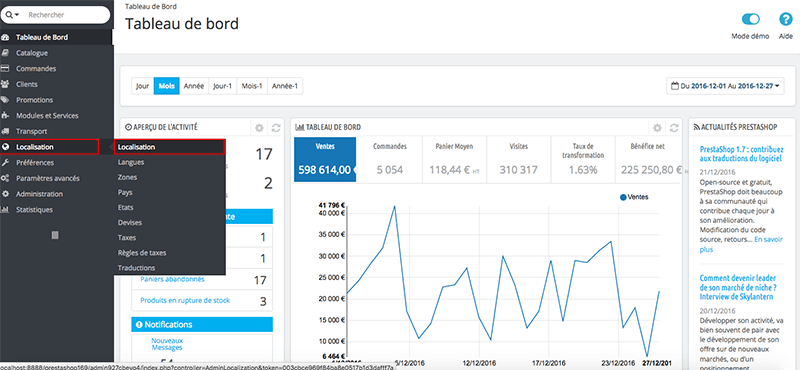Open the date range dropdown 2016-12-01 to 2016-12-27
The image size is (800, 370).
point(726,86)
